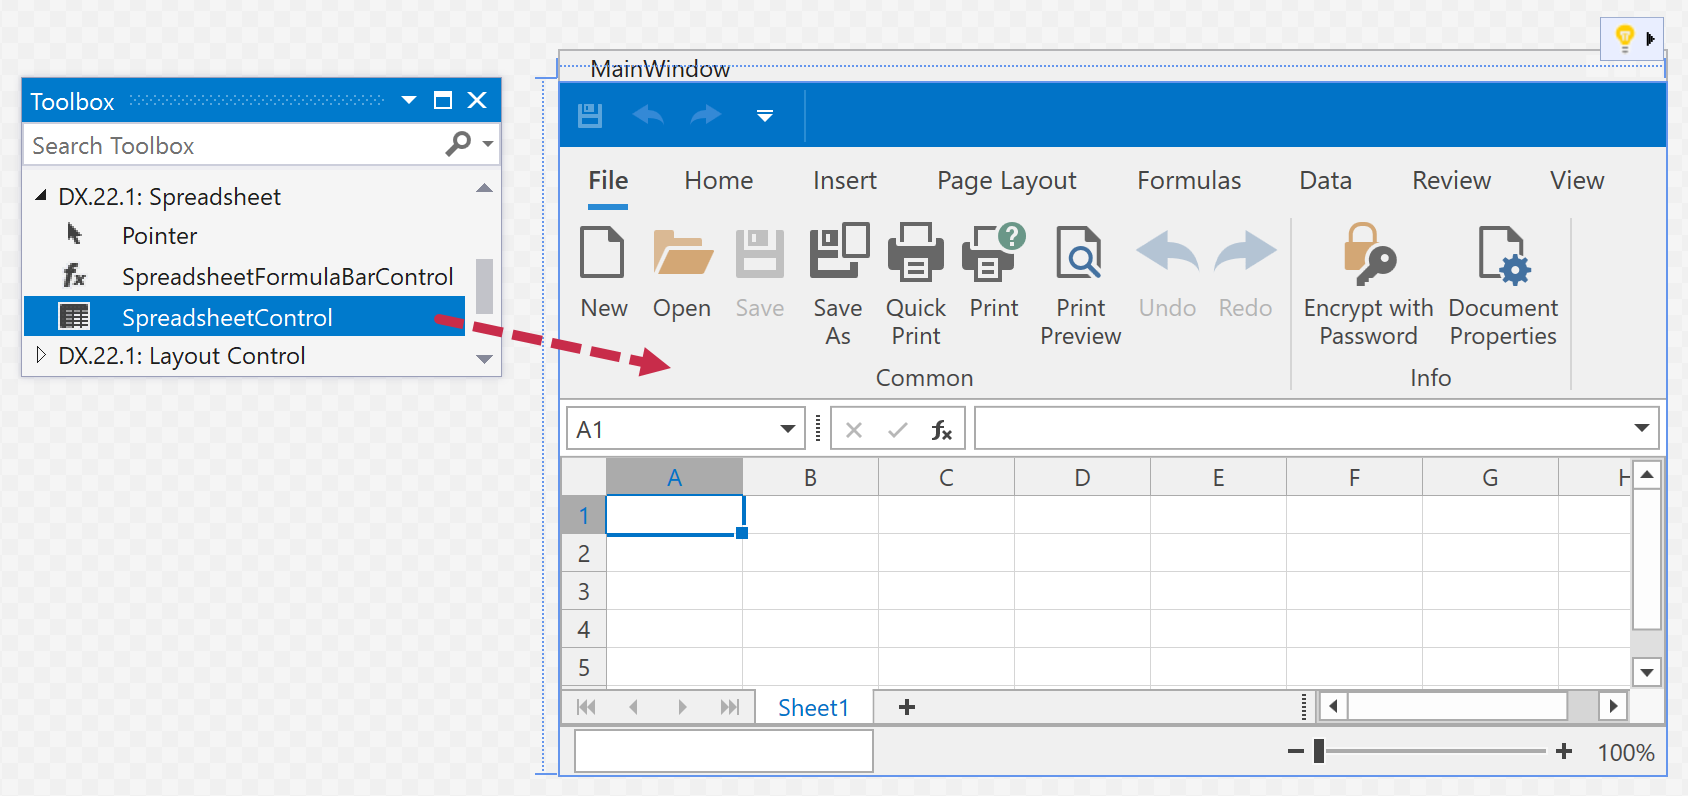Switch to the Home ribbon tab
Image resolution: width=1688 pixels, height=796 pixels.
click(718, 181)
